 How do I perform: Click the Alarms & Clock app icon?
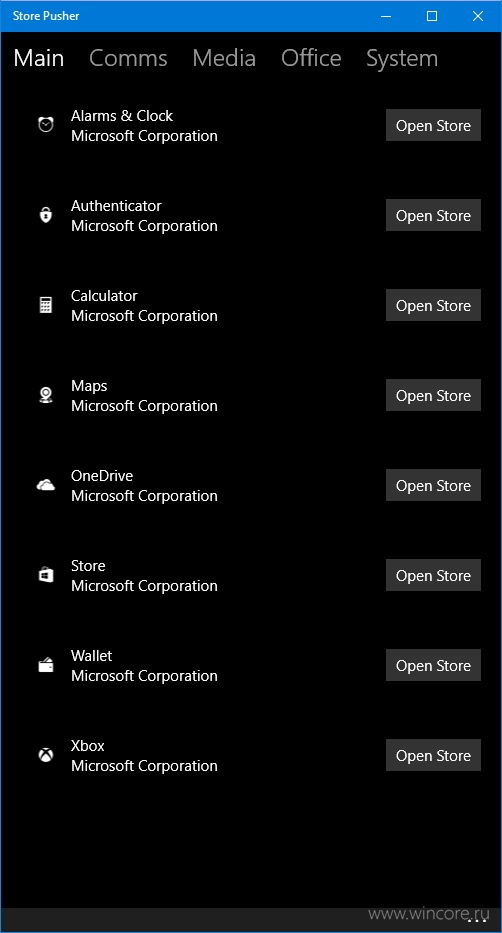[x=46, y=125]
